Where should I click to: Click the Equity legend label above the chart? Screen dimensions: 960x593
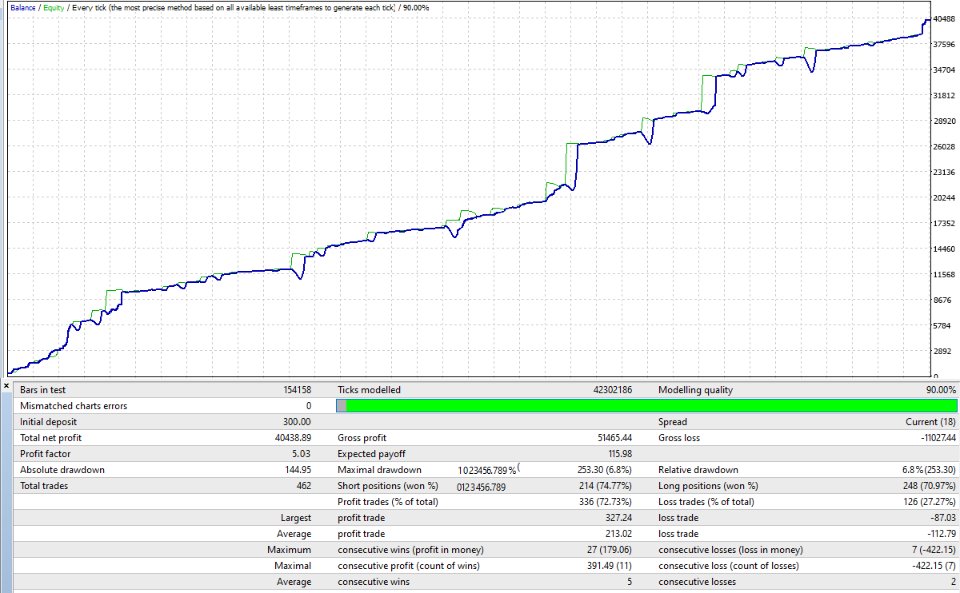[x=53, y=8]
